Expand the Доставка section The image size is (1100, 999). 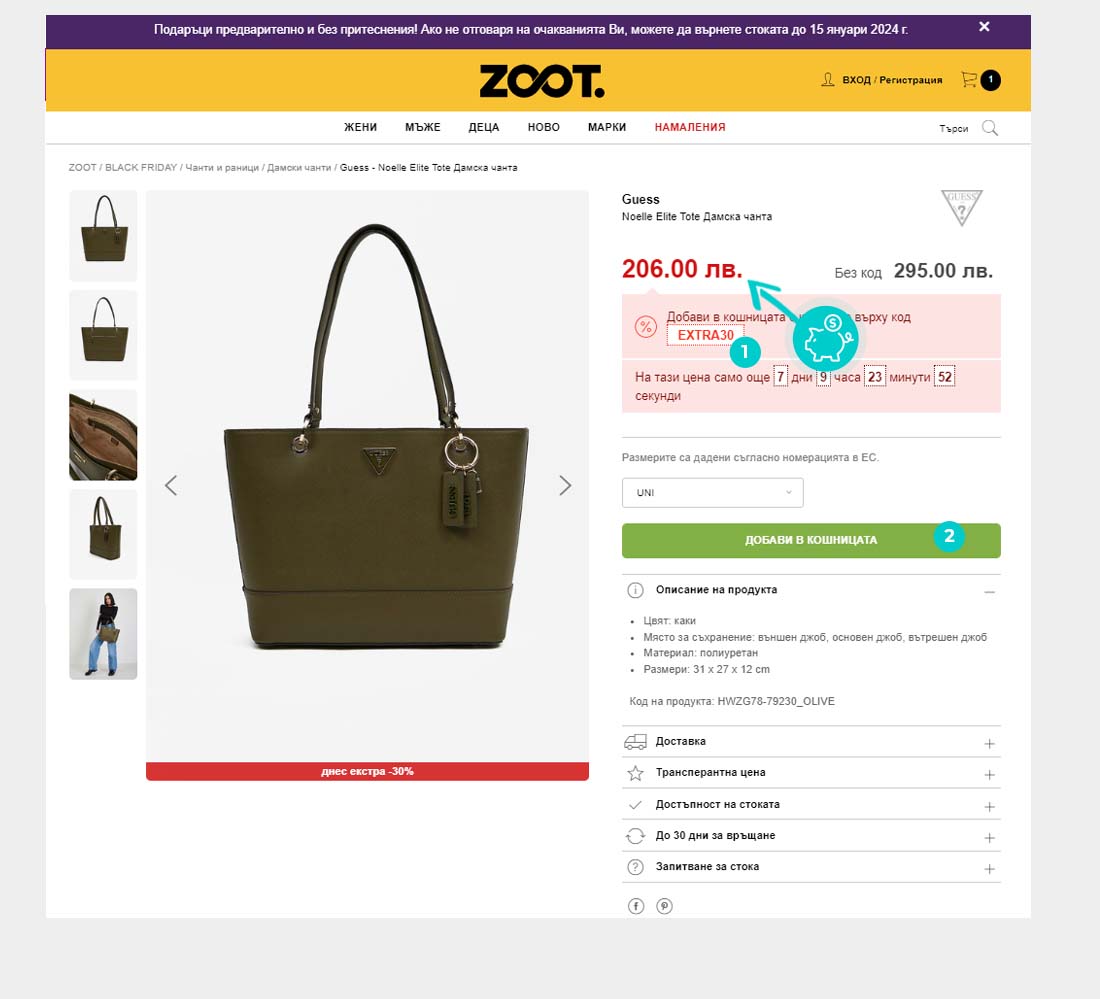tap(811, 742)
